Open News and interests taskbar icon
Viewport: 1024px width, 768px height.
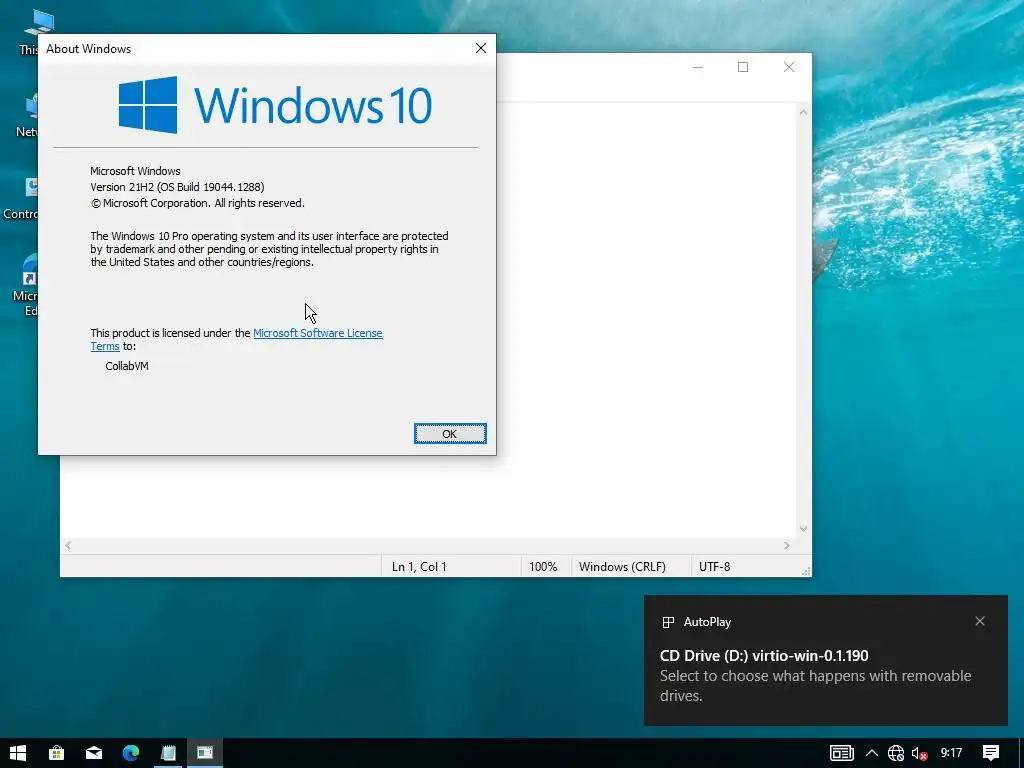click(x=842, y=753)
